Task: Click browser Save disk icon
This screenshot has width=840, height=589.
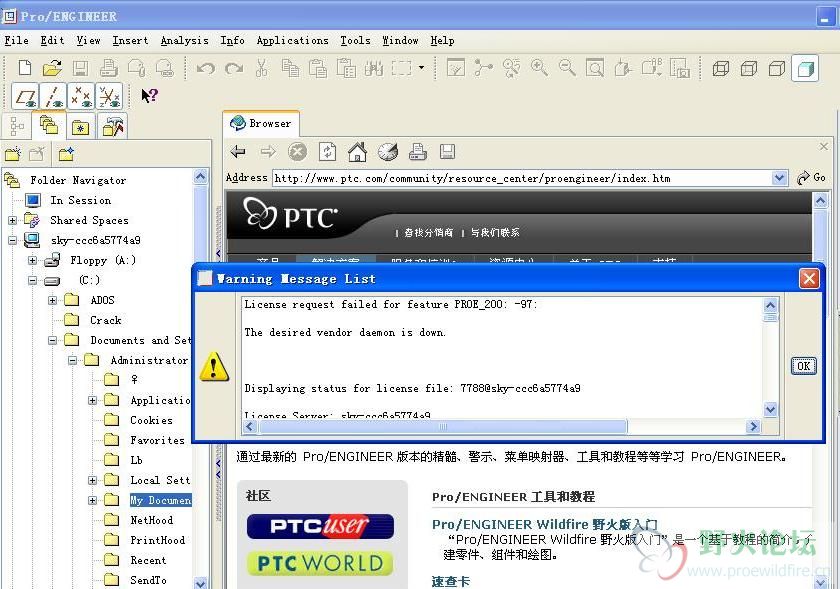Action: (x=447, y=152)
